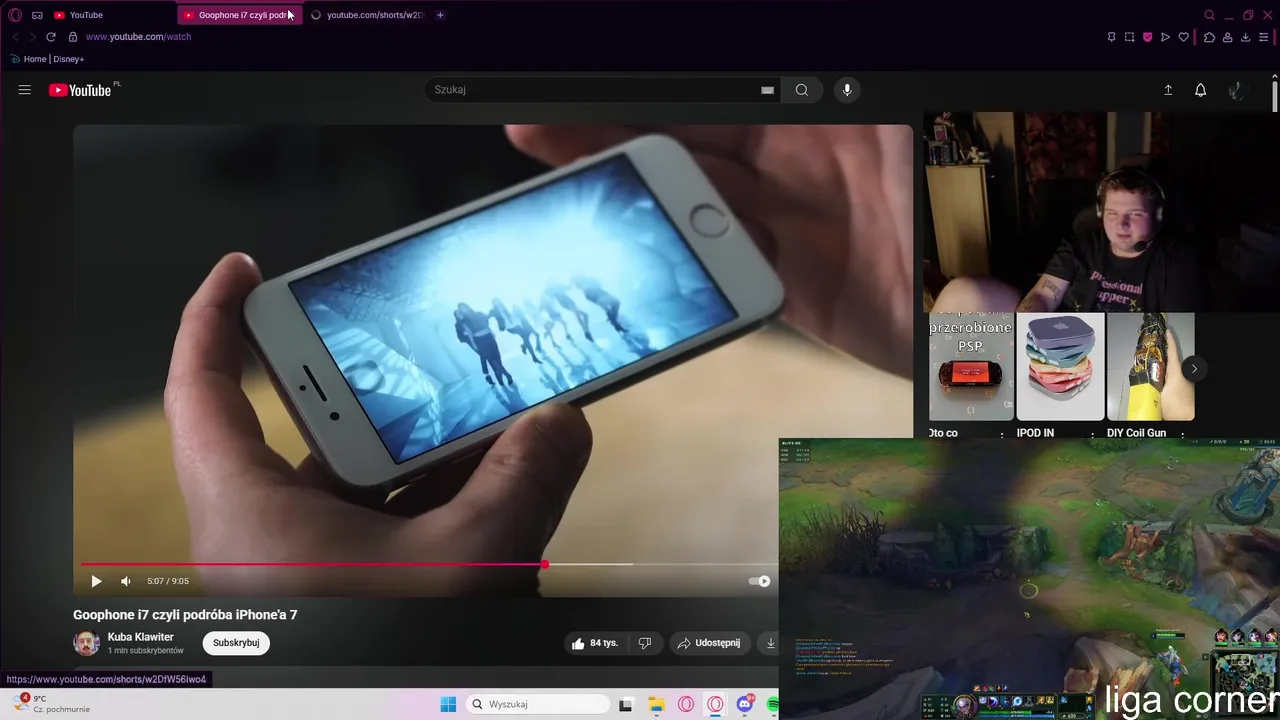Click the Goophone i7 video title
Viewport: 1280px width, 720px height.
(185, 615)
